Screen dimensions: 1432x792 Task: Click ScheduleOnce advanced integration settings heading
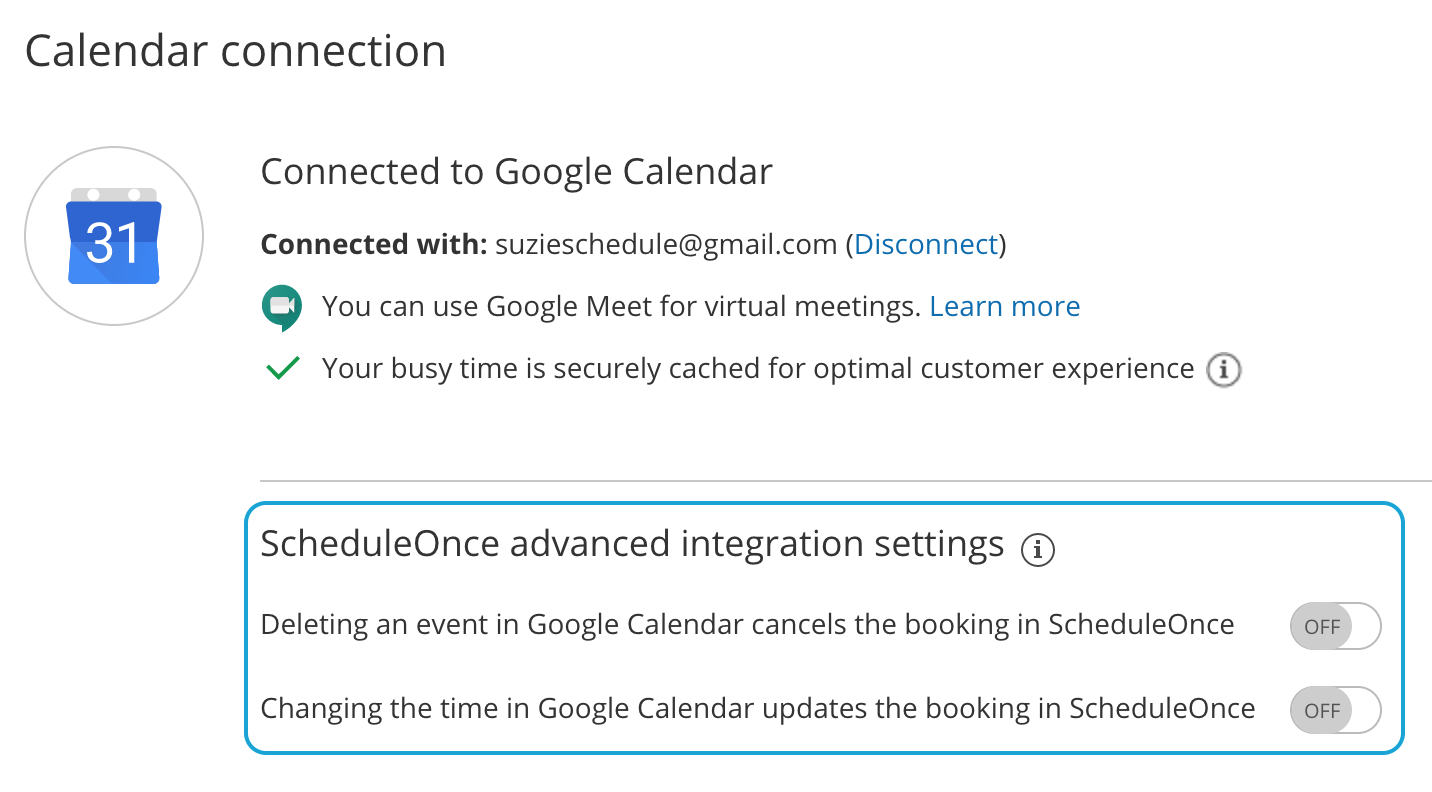[632, 545]
